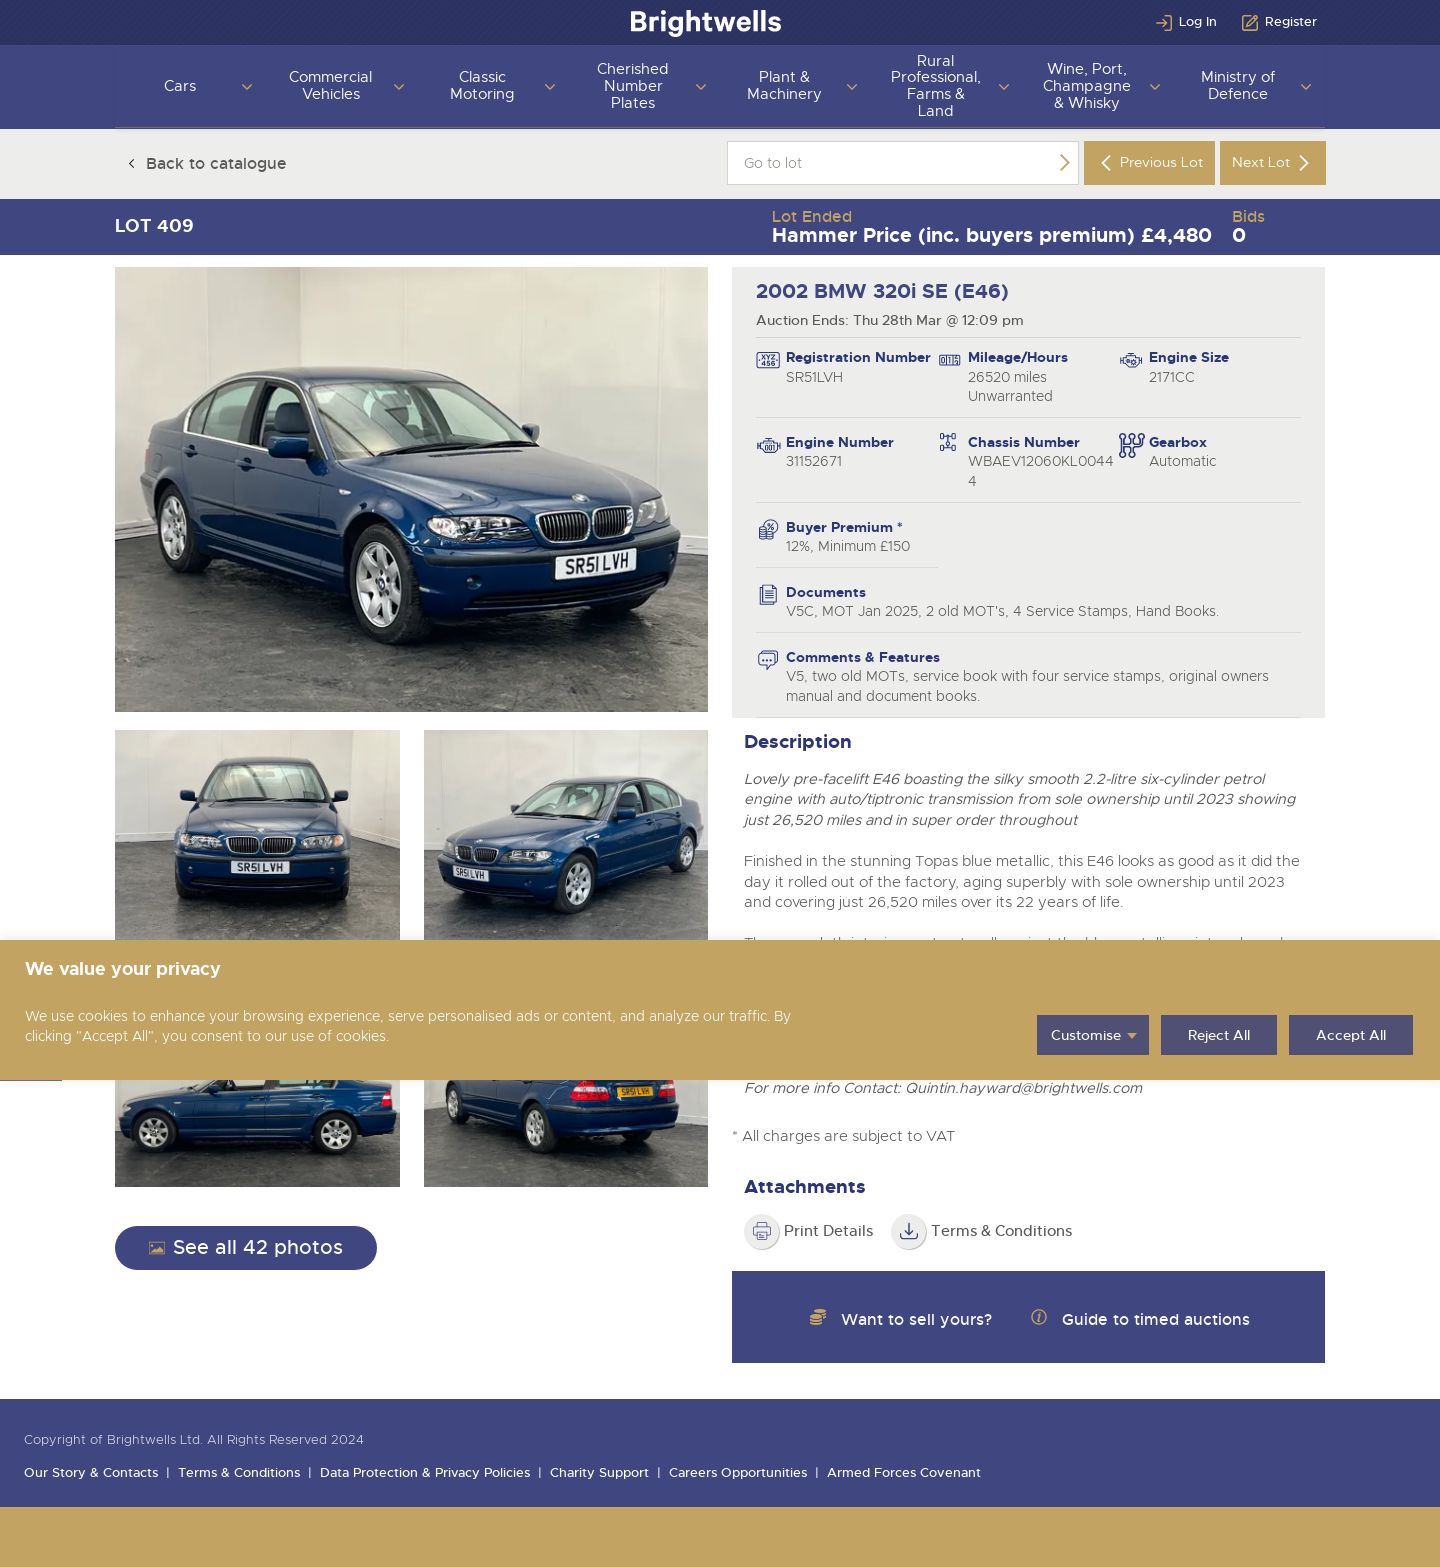Viewport: 1440px width, 1567px height.
Task: Open the Classic Motoring menu item
Action: tap(482, 86)
